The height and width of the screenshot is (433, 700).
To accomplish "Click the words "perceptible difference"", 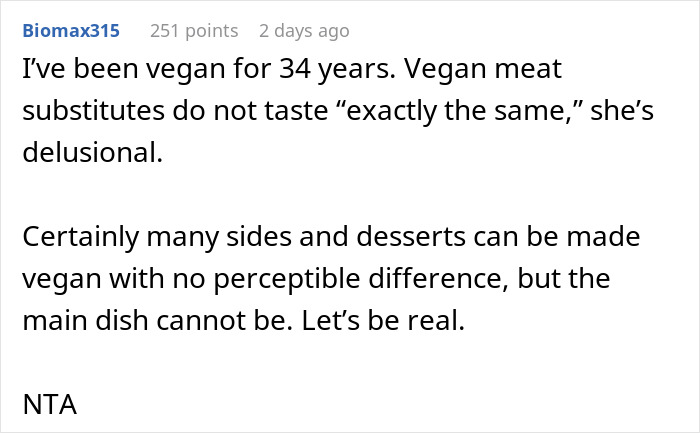I will (x=360, y=279).
